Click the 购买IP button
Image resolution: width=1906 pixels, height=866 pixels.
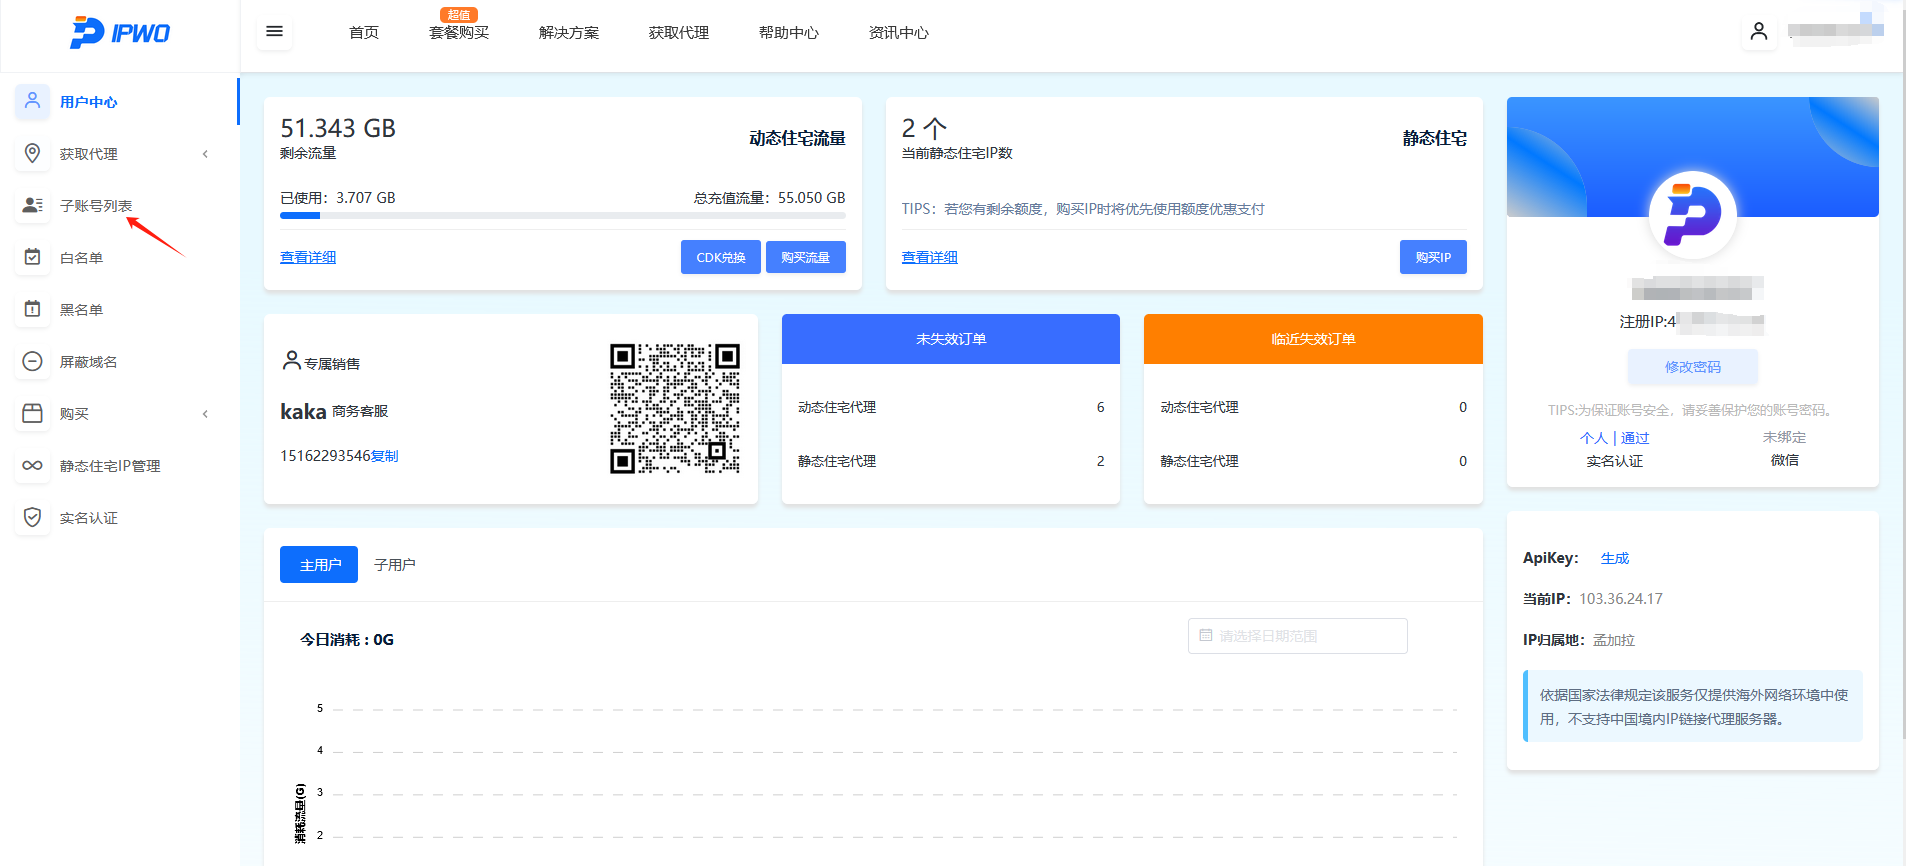coord(1432,257)
